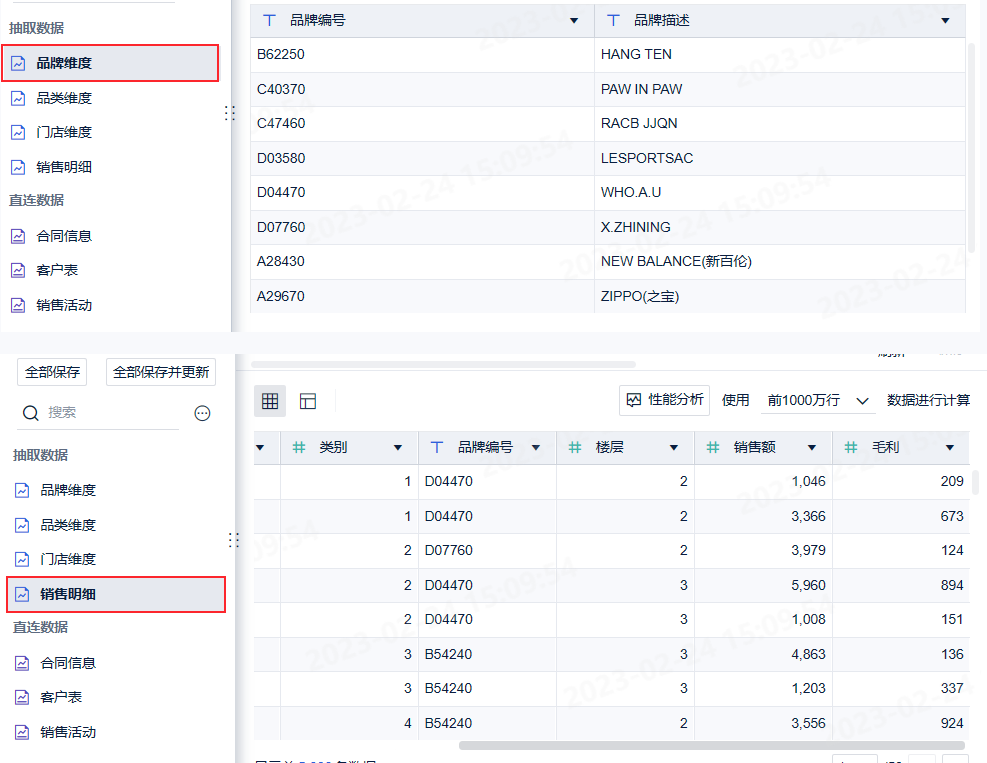The image size is (987, 763).
Task: Click the 全部保存并更新 button
Action: [161, 372]
